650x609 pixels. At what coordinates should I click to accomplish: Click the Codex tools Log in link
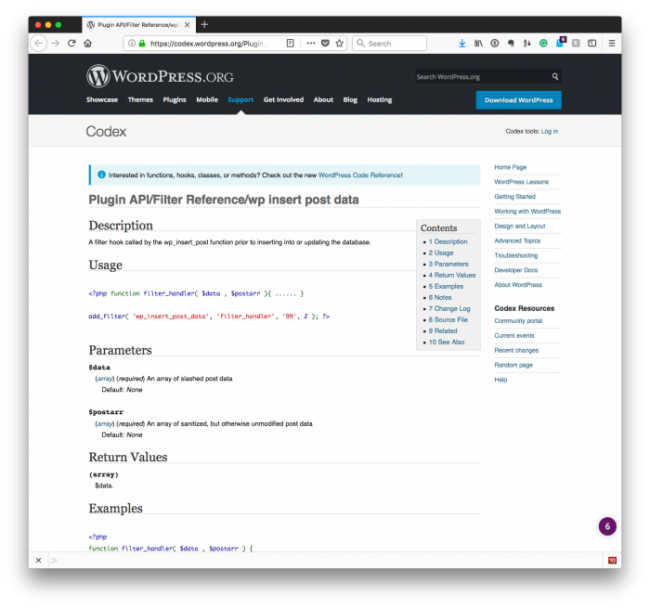pyautogui.click(x=549, y=131)
